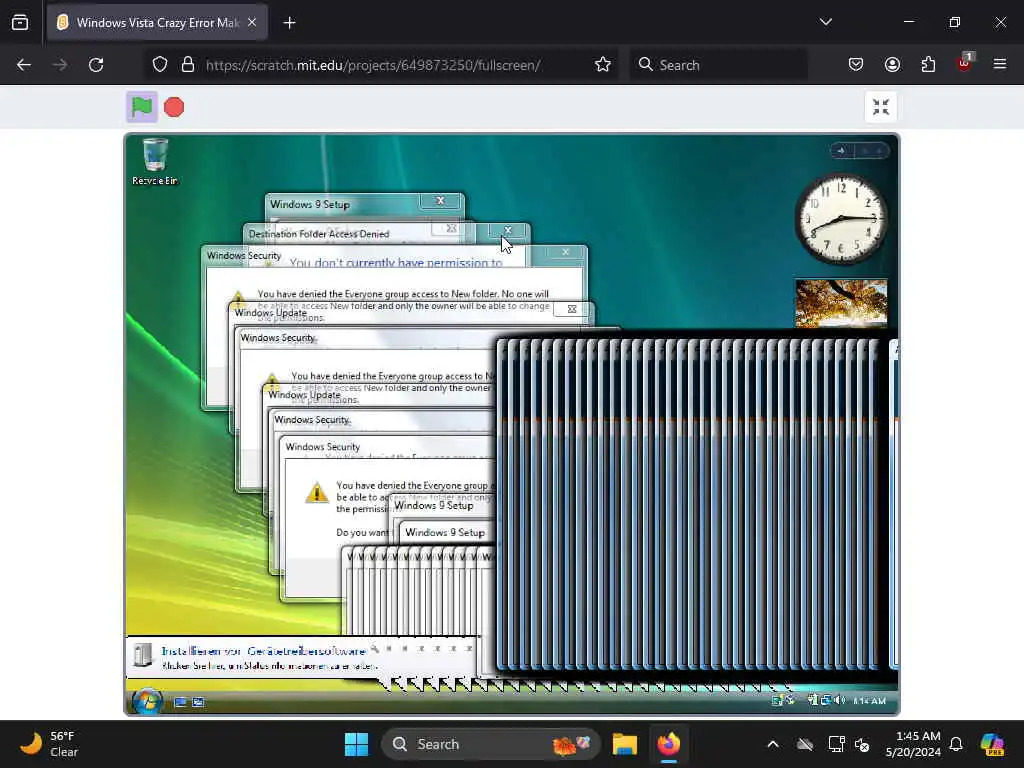This screenshot has width=1024, height=768.
Task: View site security lock information
Action: point(188,65)
